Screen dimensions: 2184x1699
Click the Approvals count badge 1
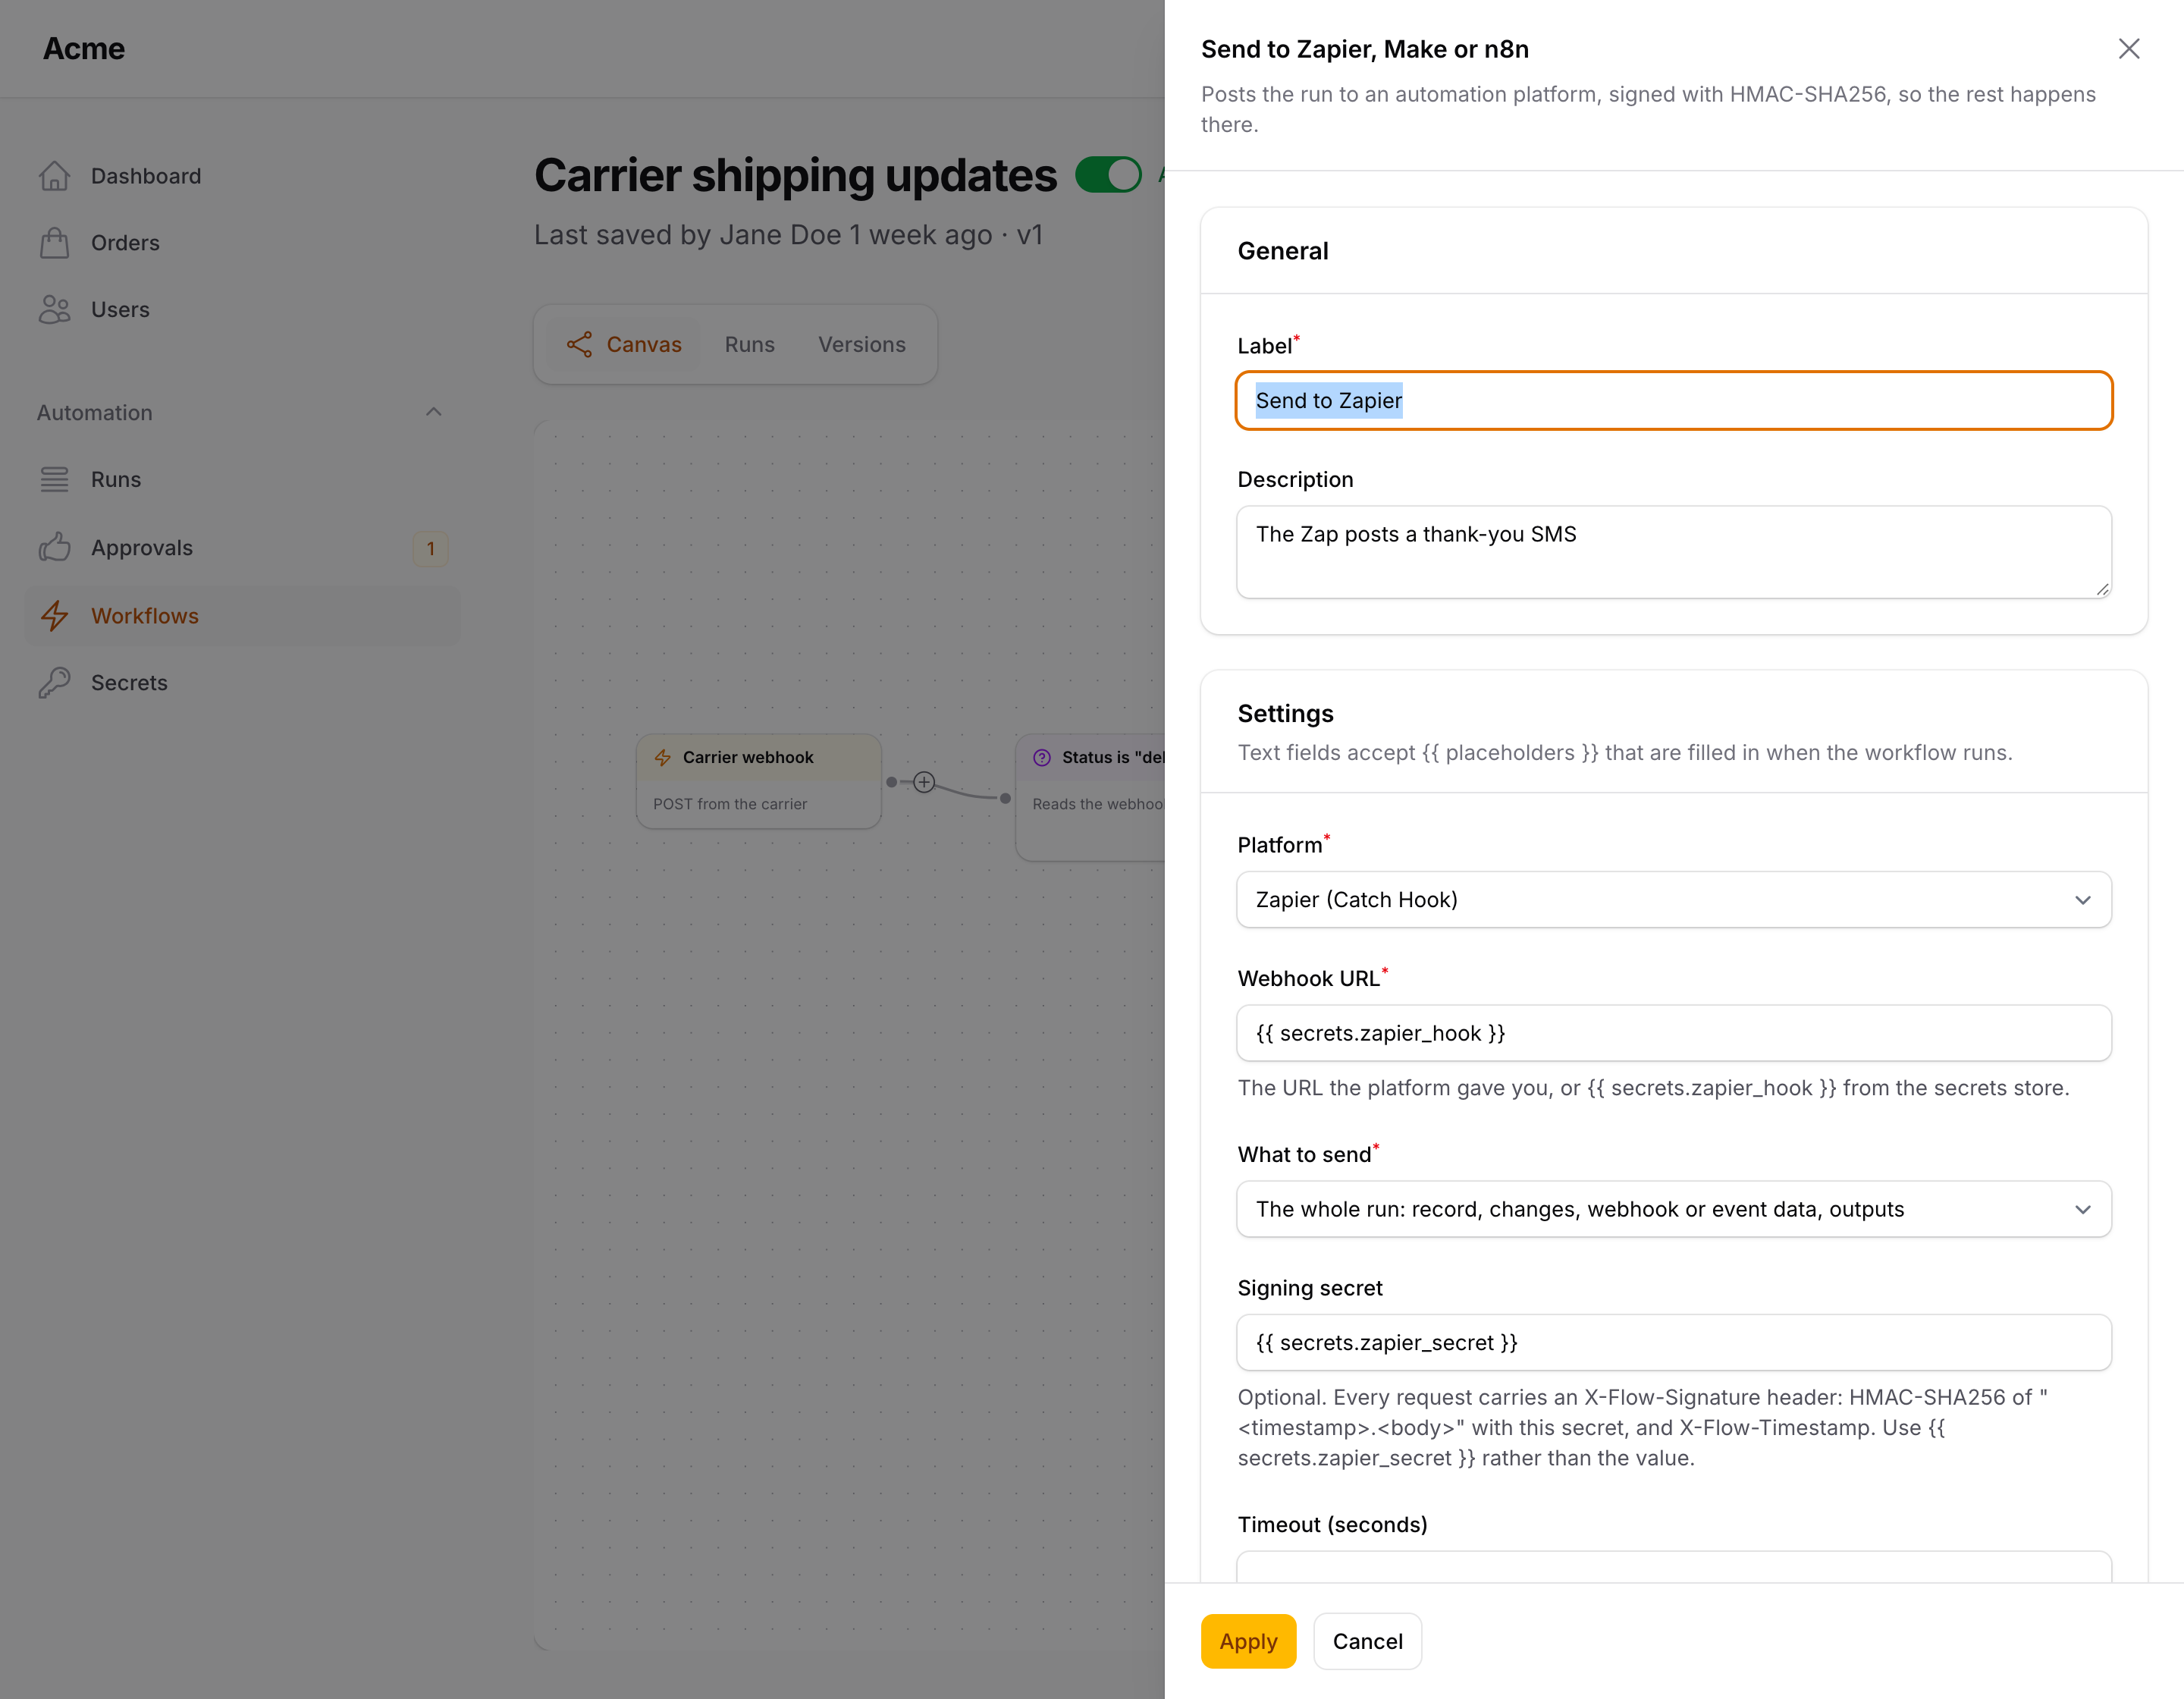coord(431,548)
